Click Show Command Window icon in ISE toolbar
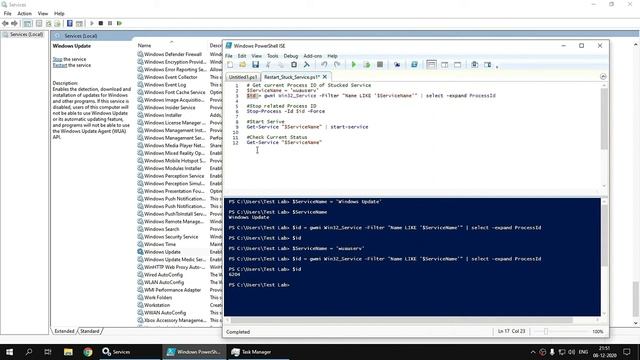640x360 pixels. (475, 64)
